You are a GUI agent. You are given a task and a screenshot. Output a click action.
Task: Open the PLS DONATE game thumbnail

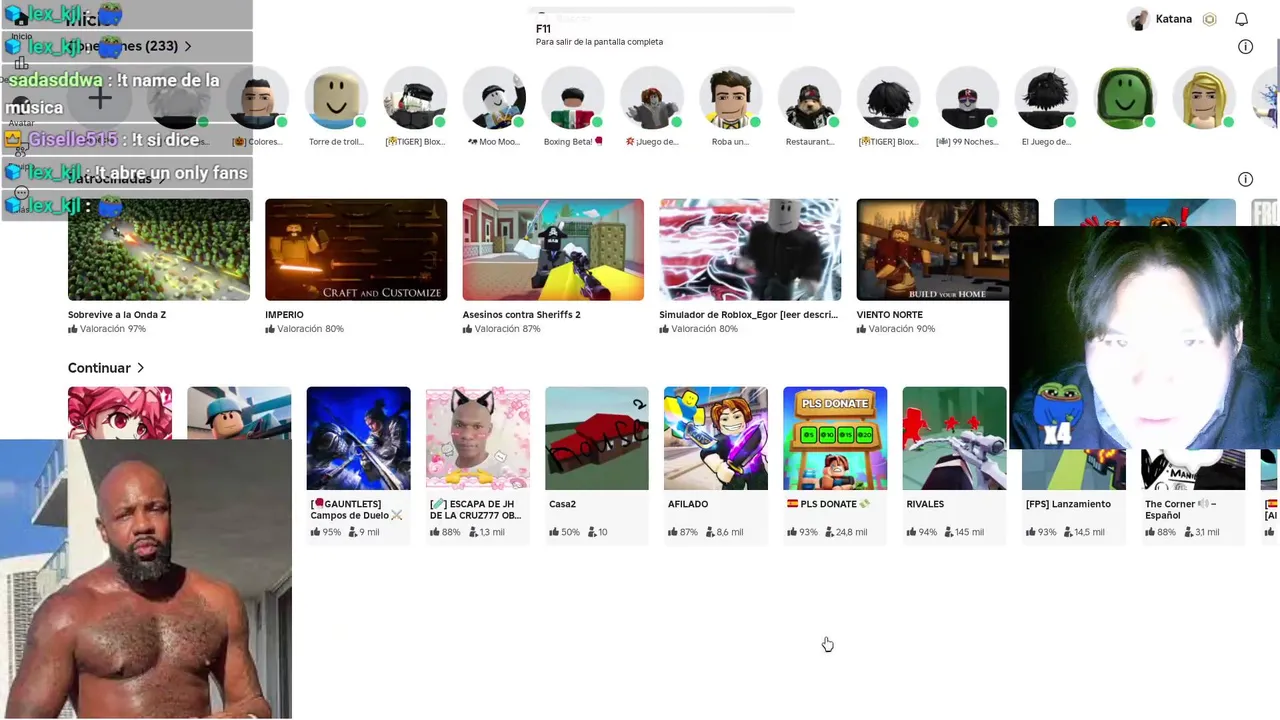835,438
